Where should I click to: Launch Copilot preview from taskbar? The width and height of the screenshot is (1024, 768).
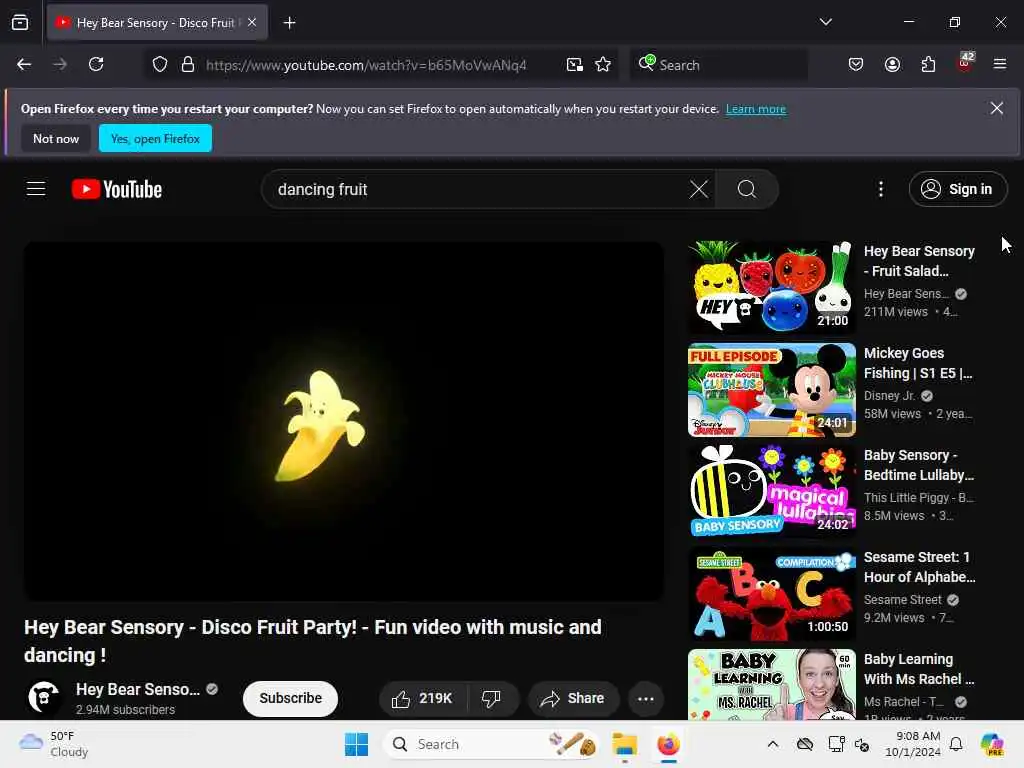[x=992, y=744]
